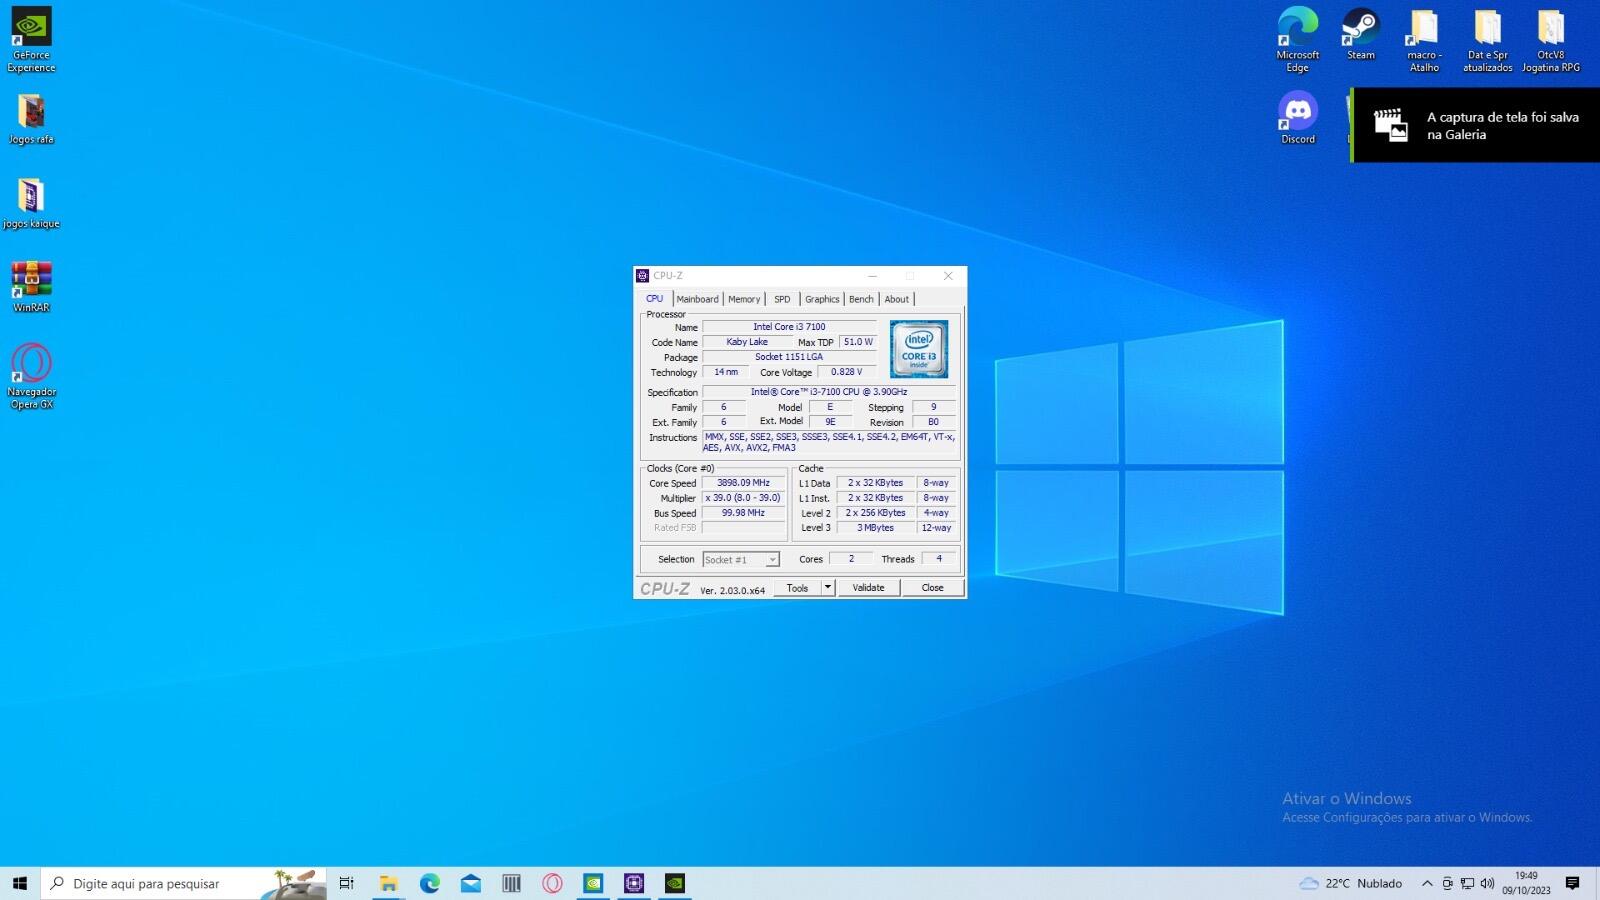The image size is (1600, 900).
Task: Launch Navegador Opera GX from the desktop
Action: [x=31, y=376]
